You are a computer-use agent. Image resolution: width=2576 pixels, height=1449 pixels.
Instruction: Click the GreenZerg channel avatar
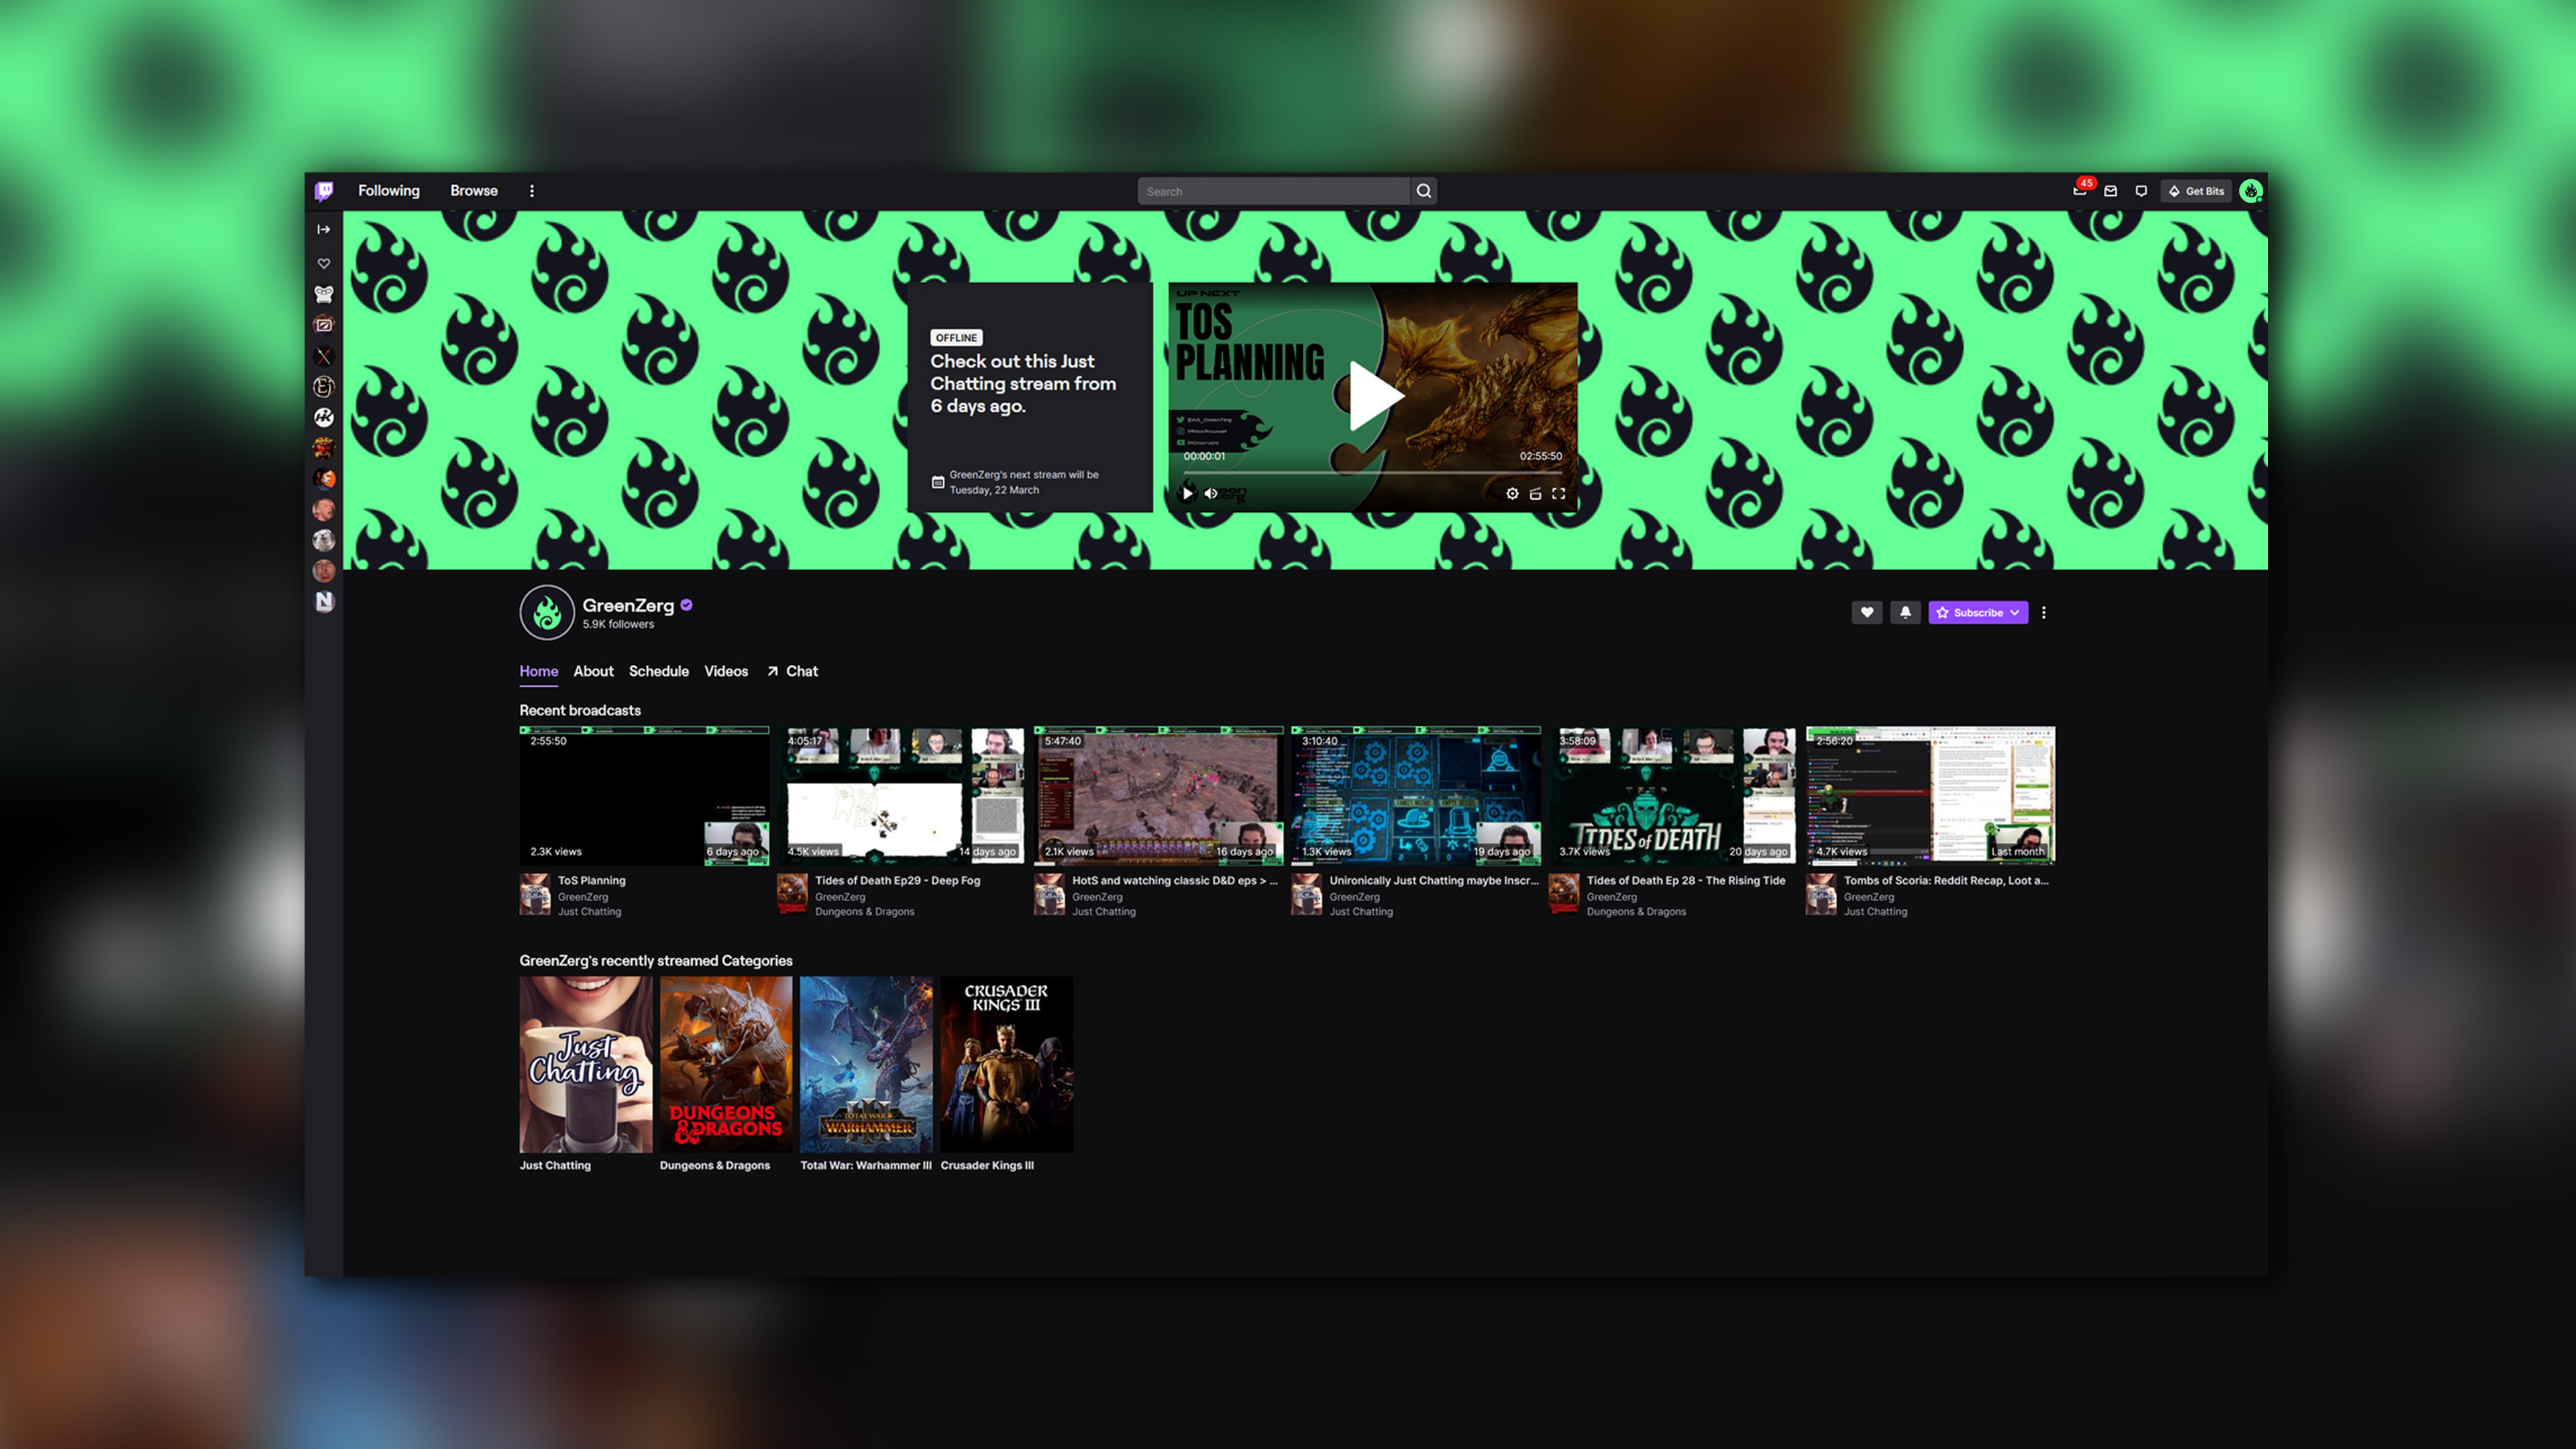(x=547, y=612)
